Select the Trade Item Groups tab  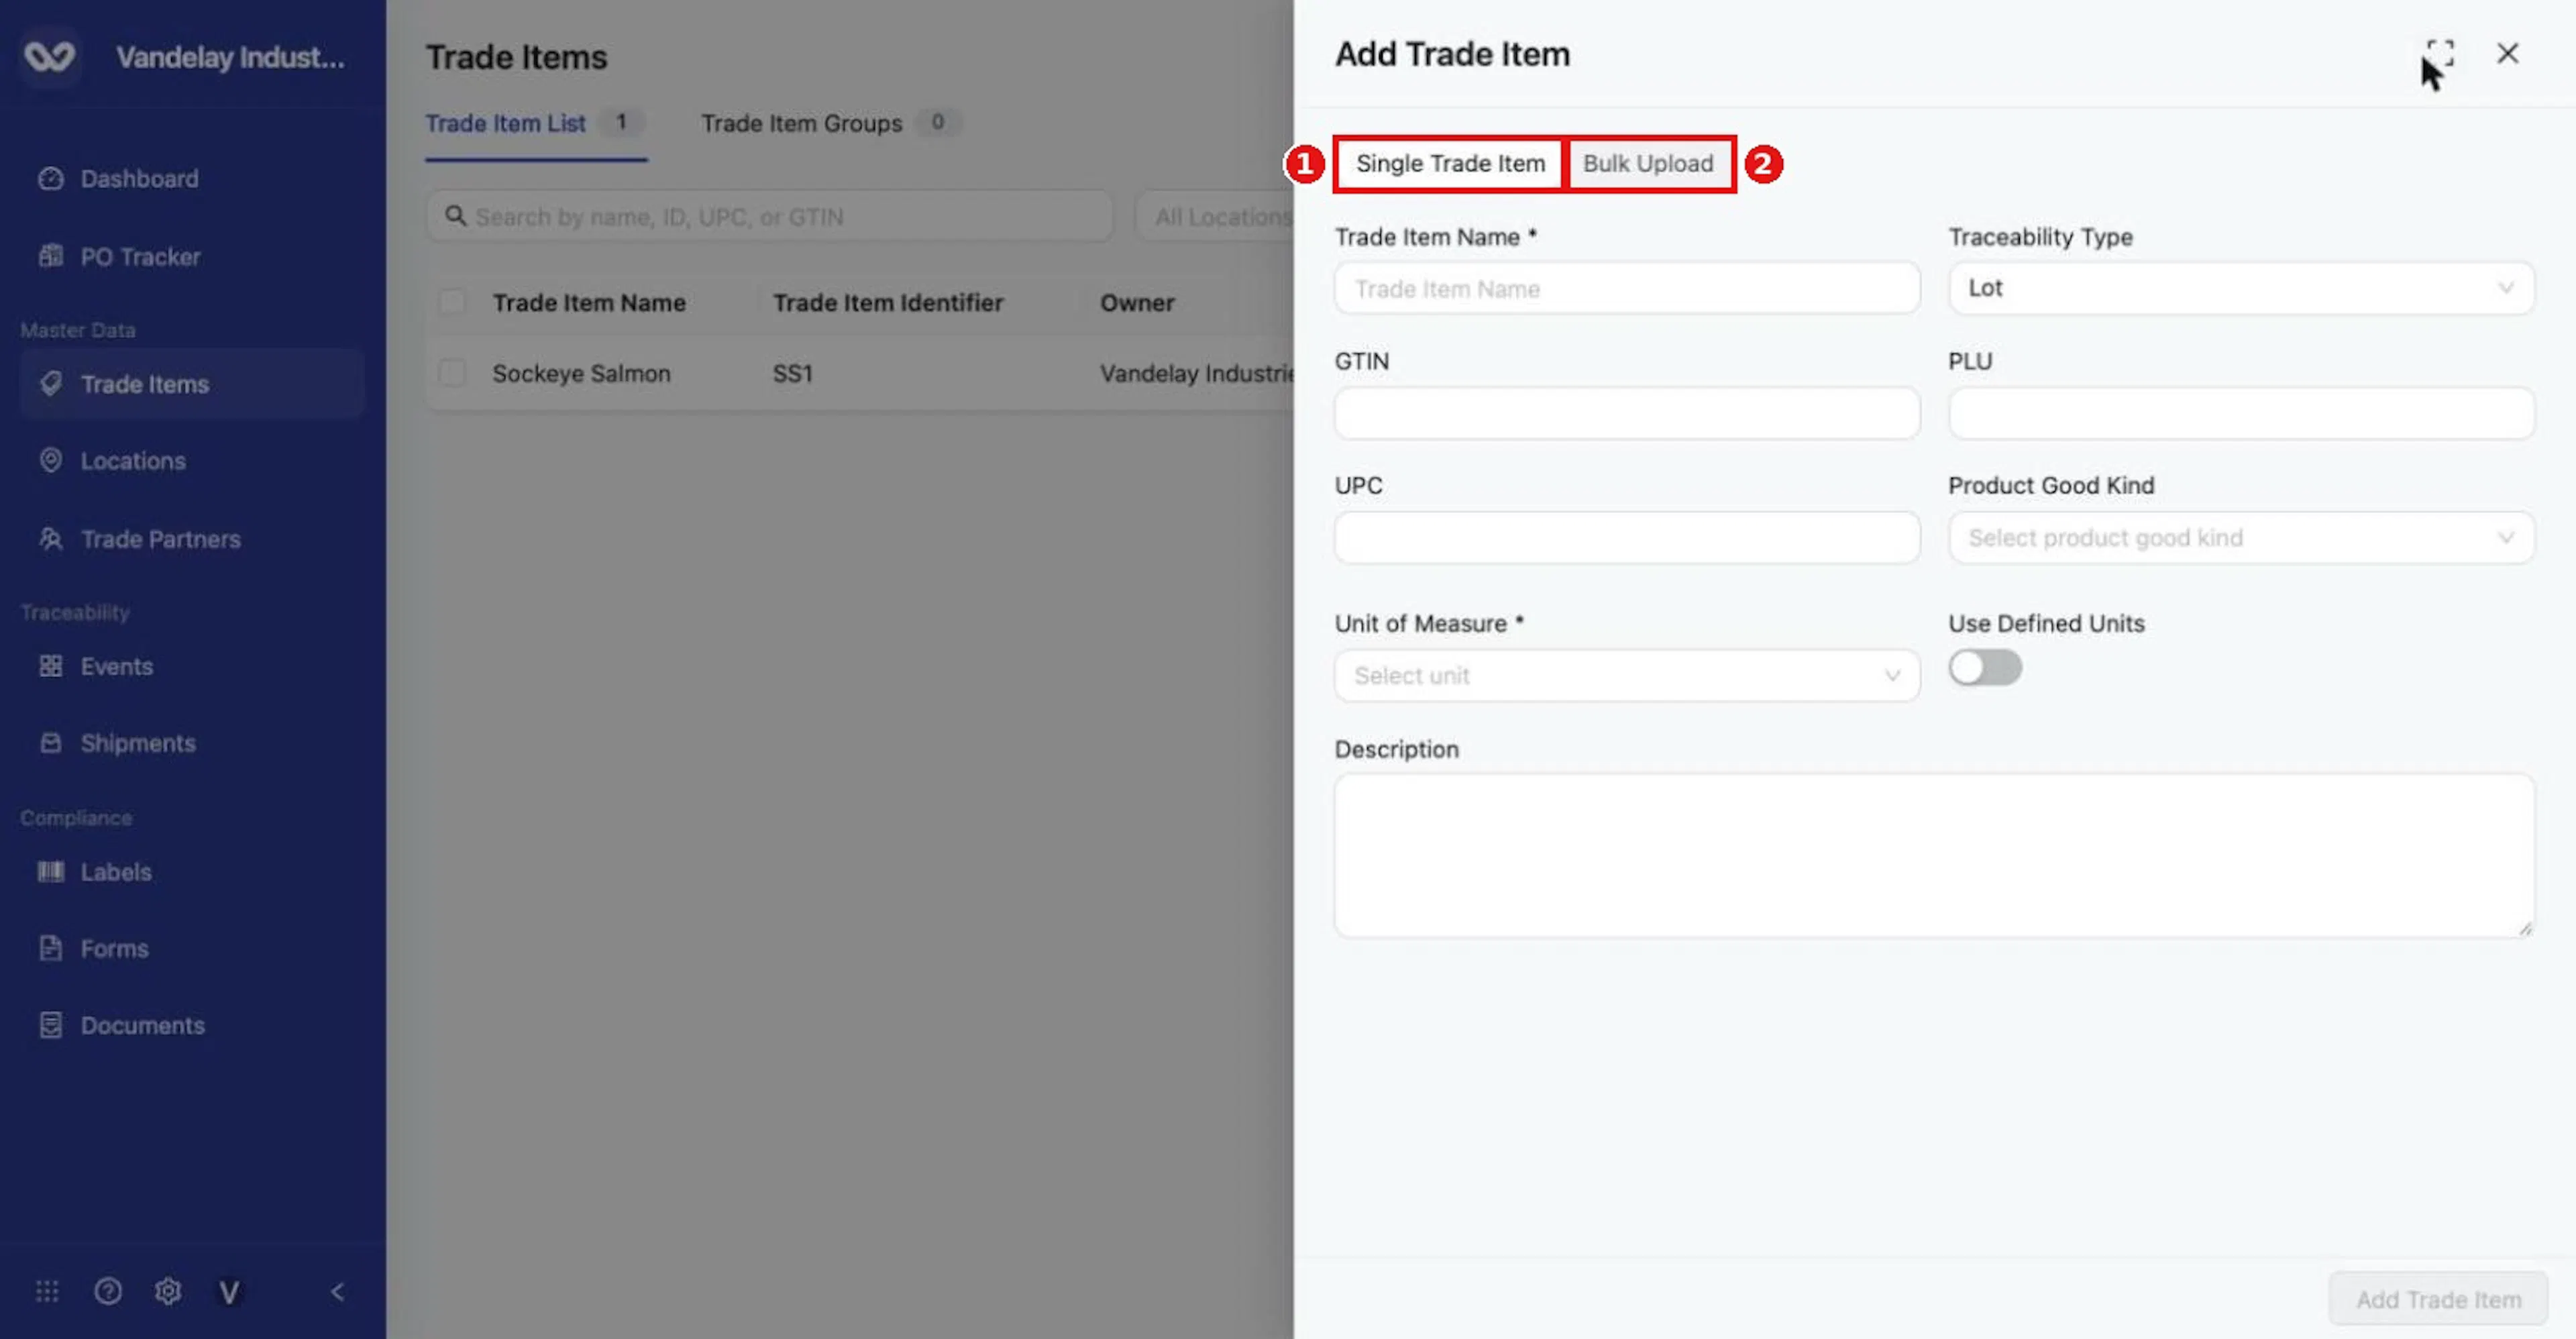click(831, 124)
